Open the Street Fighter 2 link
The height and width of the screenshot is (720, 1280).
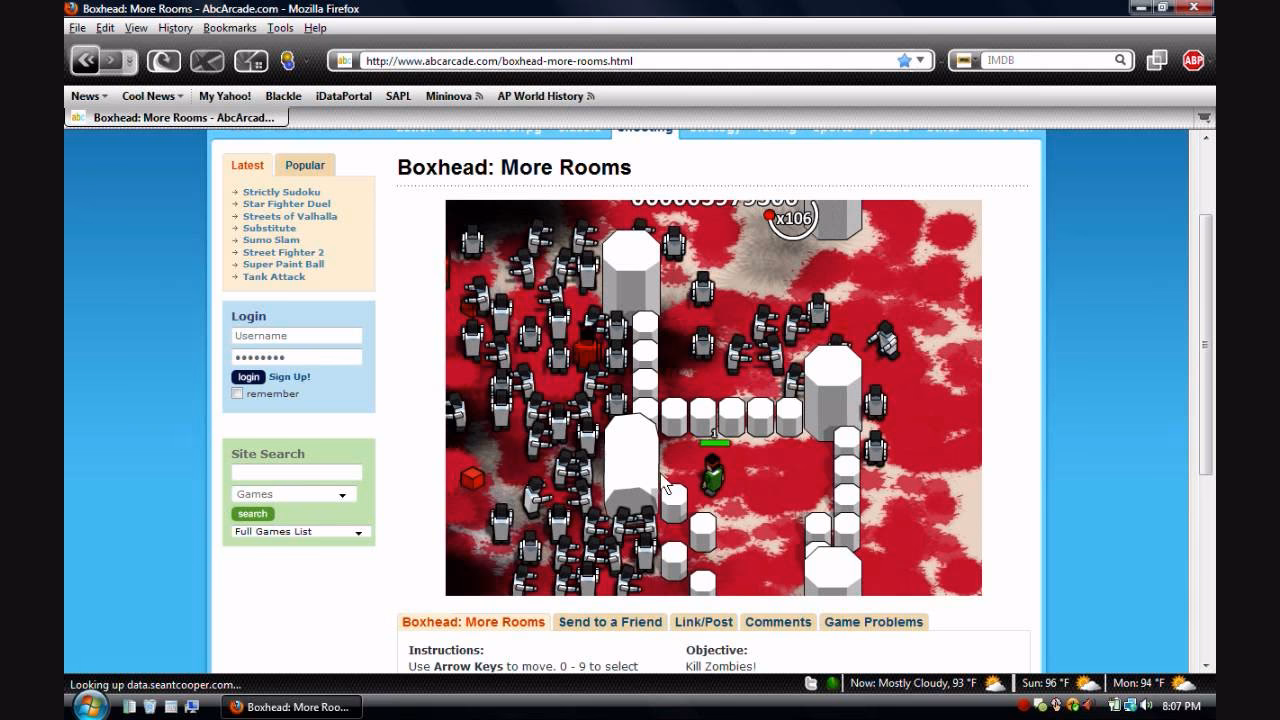[283, 252]
